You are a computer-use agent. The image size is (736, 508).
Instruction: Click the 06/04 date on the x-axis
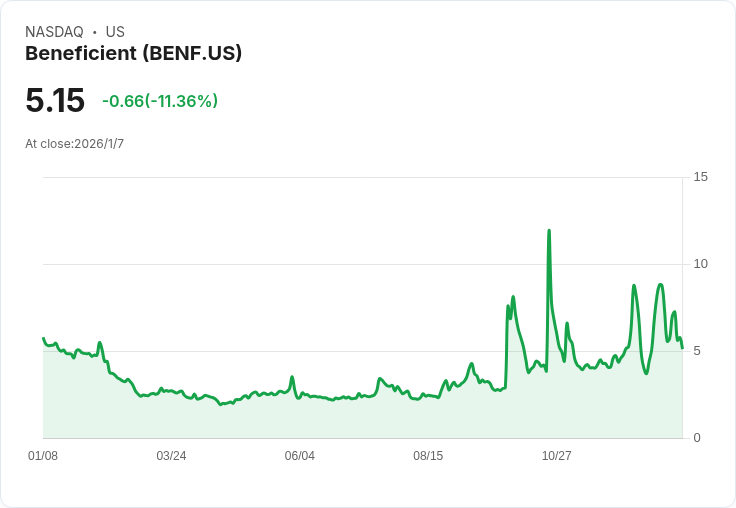[299, 456]
